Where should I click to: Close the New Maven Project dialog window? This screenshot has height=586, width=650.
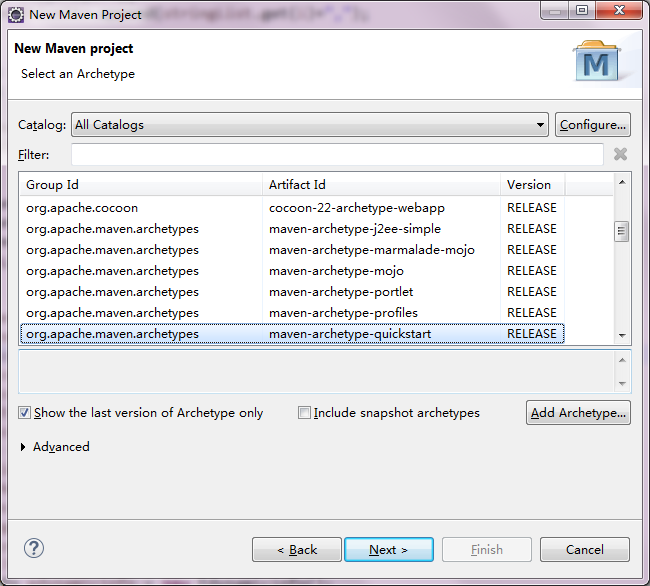(x=619, y=10)
